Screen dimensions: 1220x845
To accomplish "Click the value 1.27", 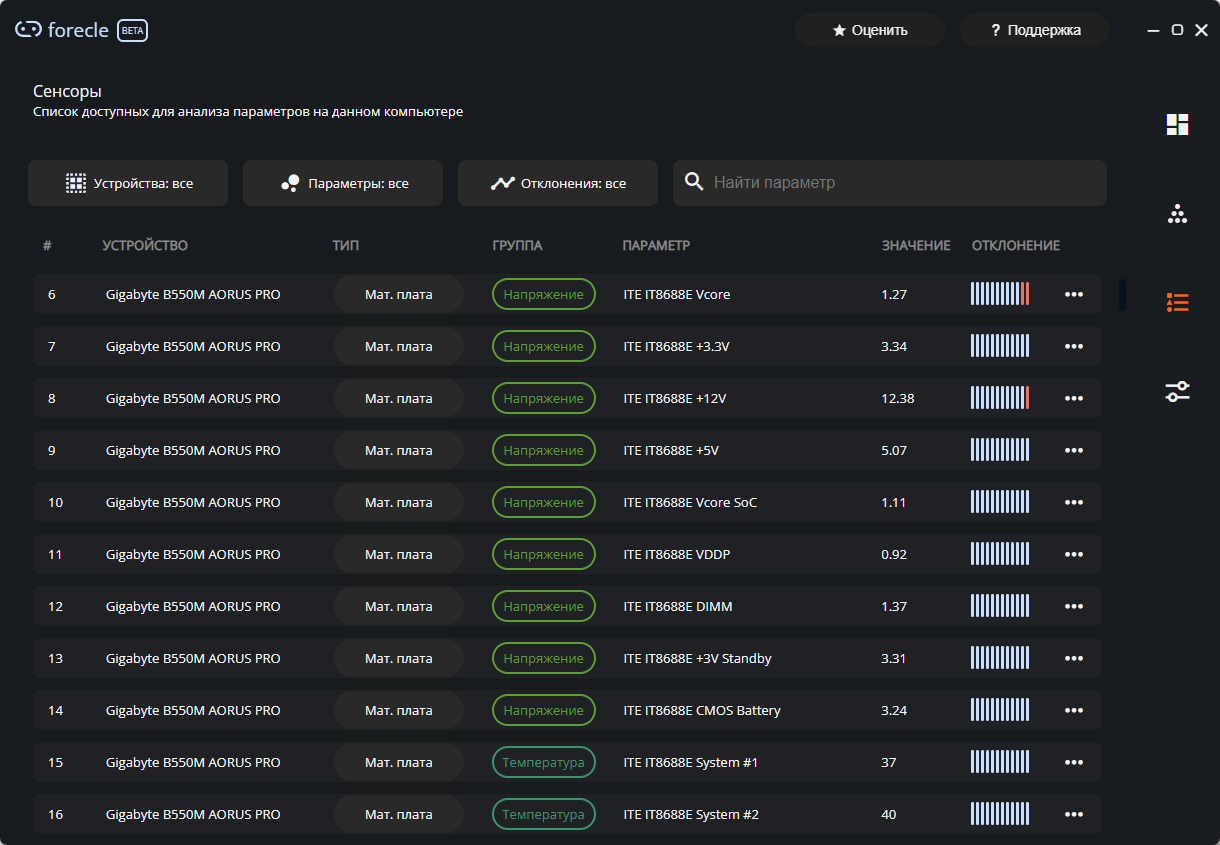I will click(x=894, y=294).
